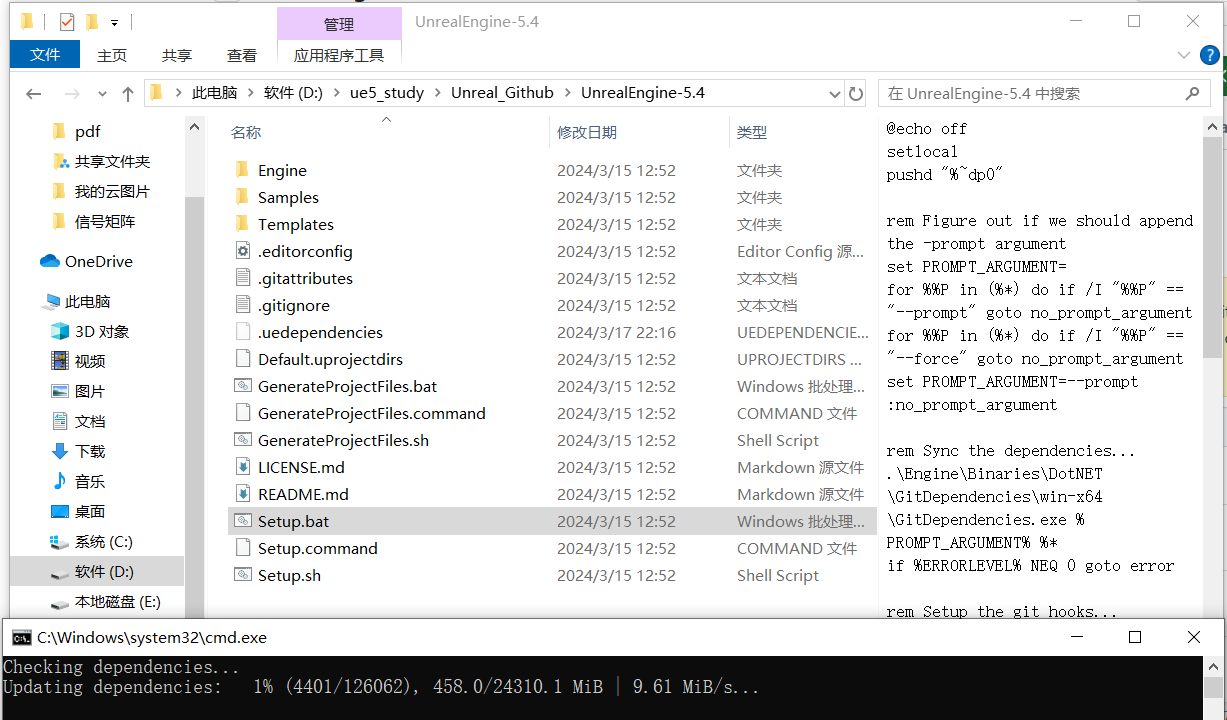This screenshot has height=720, width=1227.
Task: Go up one folder level with the Up arrow
Action: coord(128,93)
